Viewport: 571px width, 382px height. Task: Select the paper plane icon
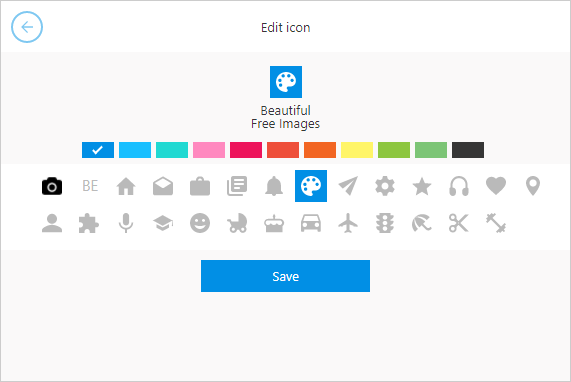point(348,186)
